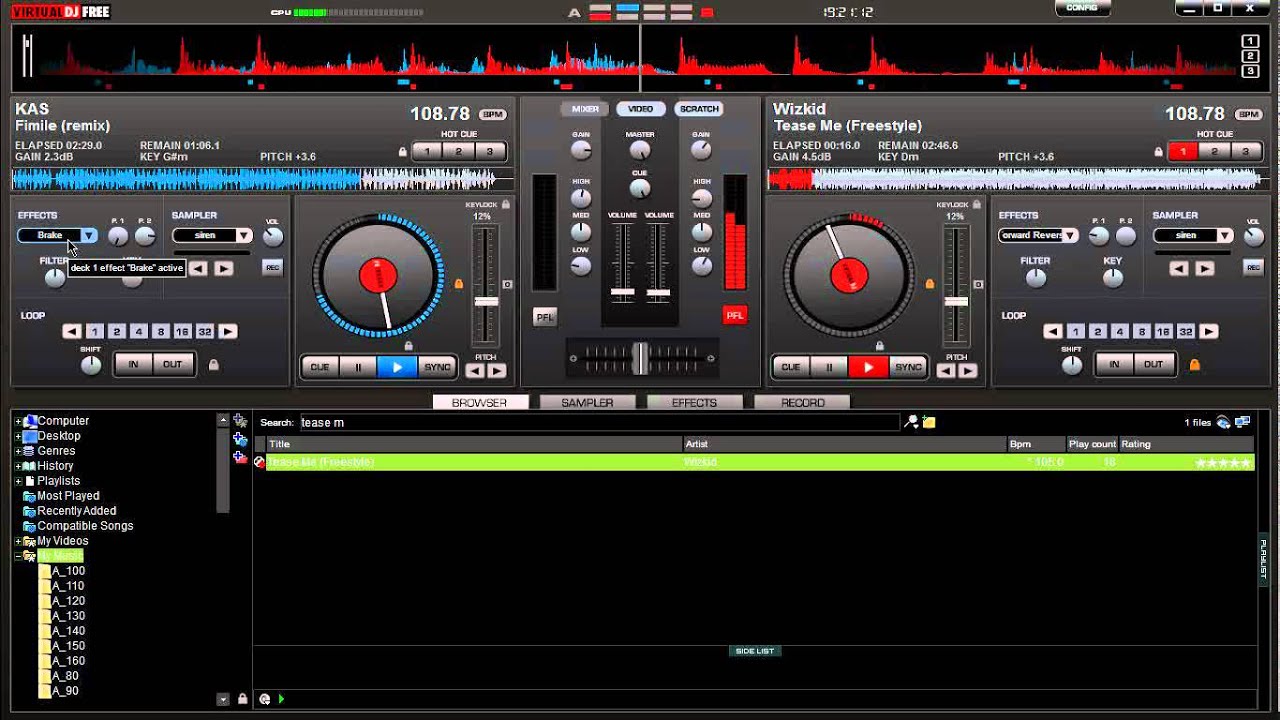
Task: Click deck 1 CUE button
Action: tap(320, 367)
